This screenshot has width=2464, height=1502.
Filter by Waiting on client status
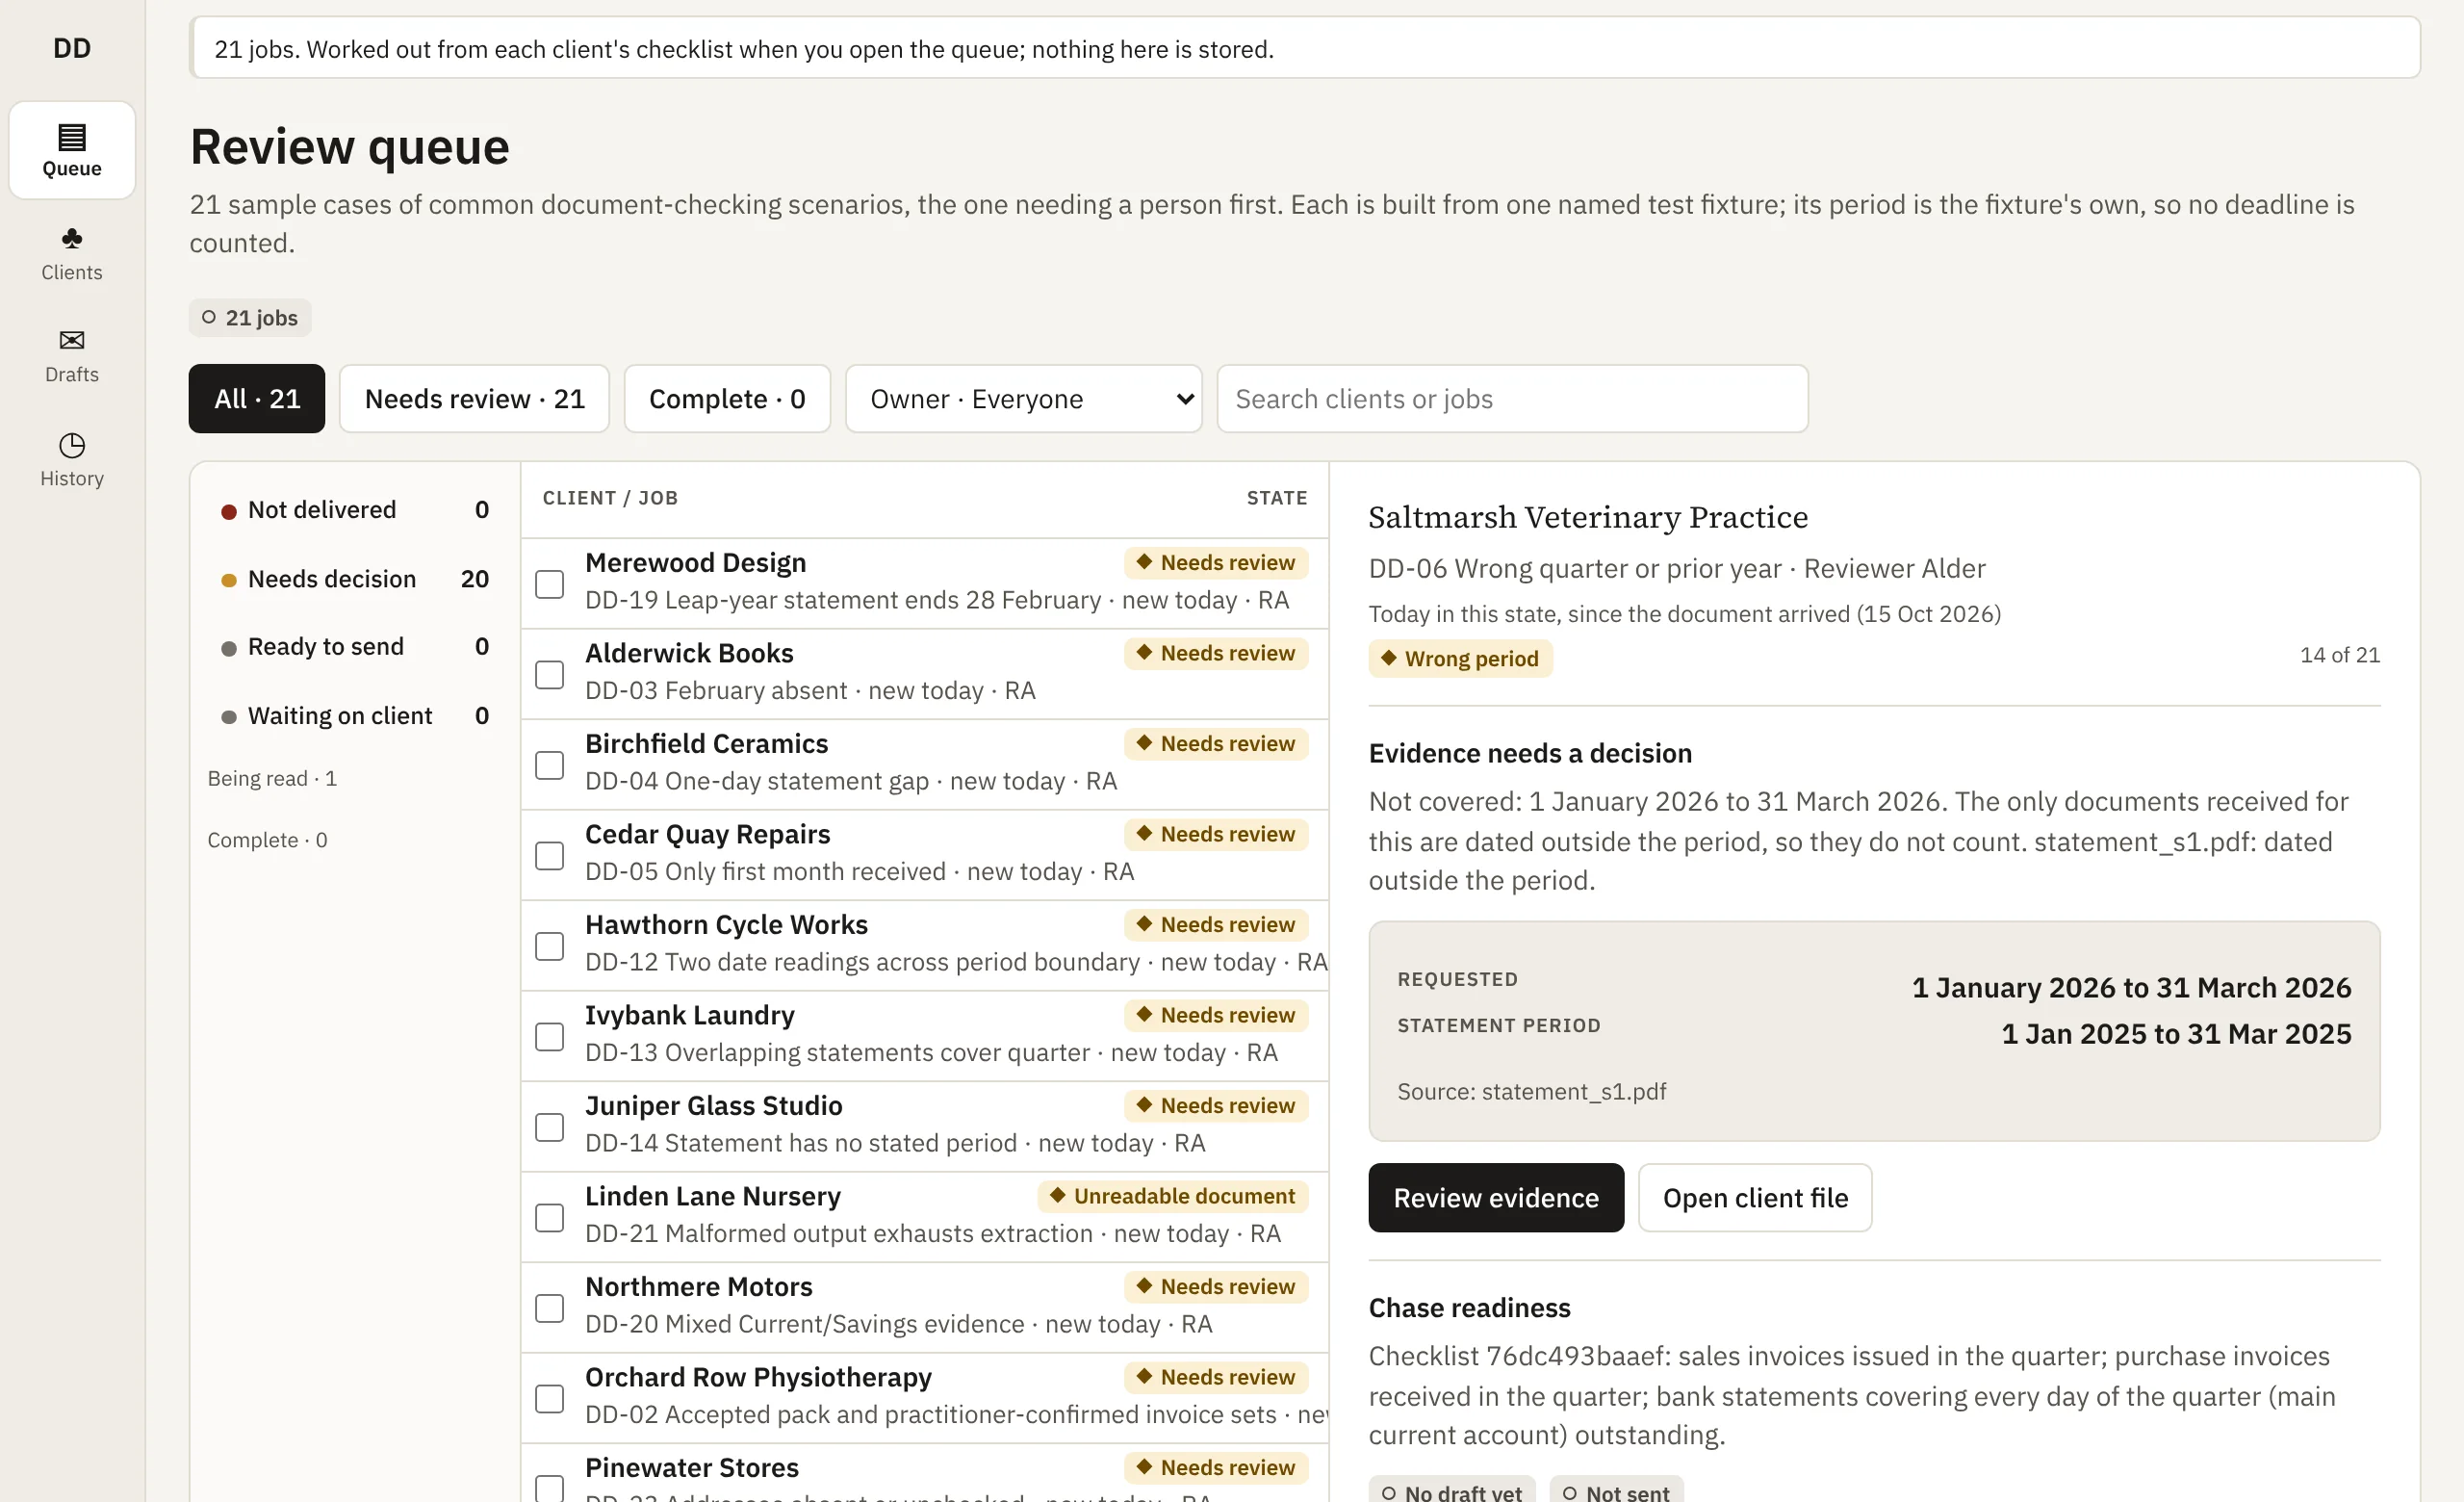coord(355,716)
